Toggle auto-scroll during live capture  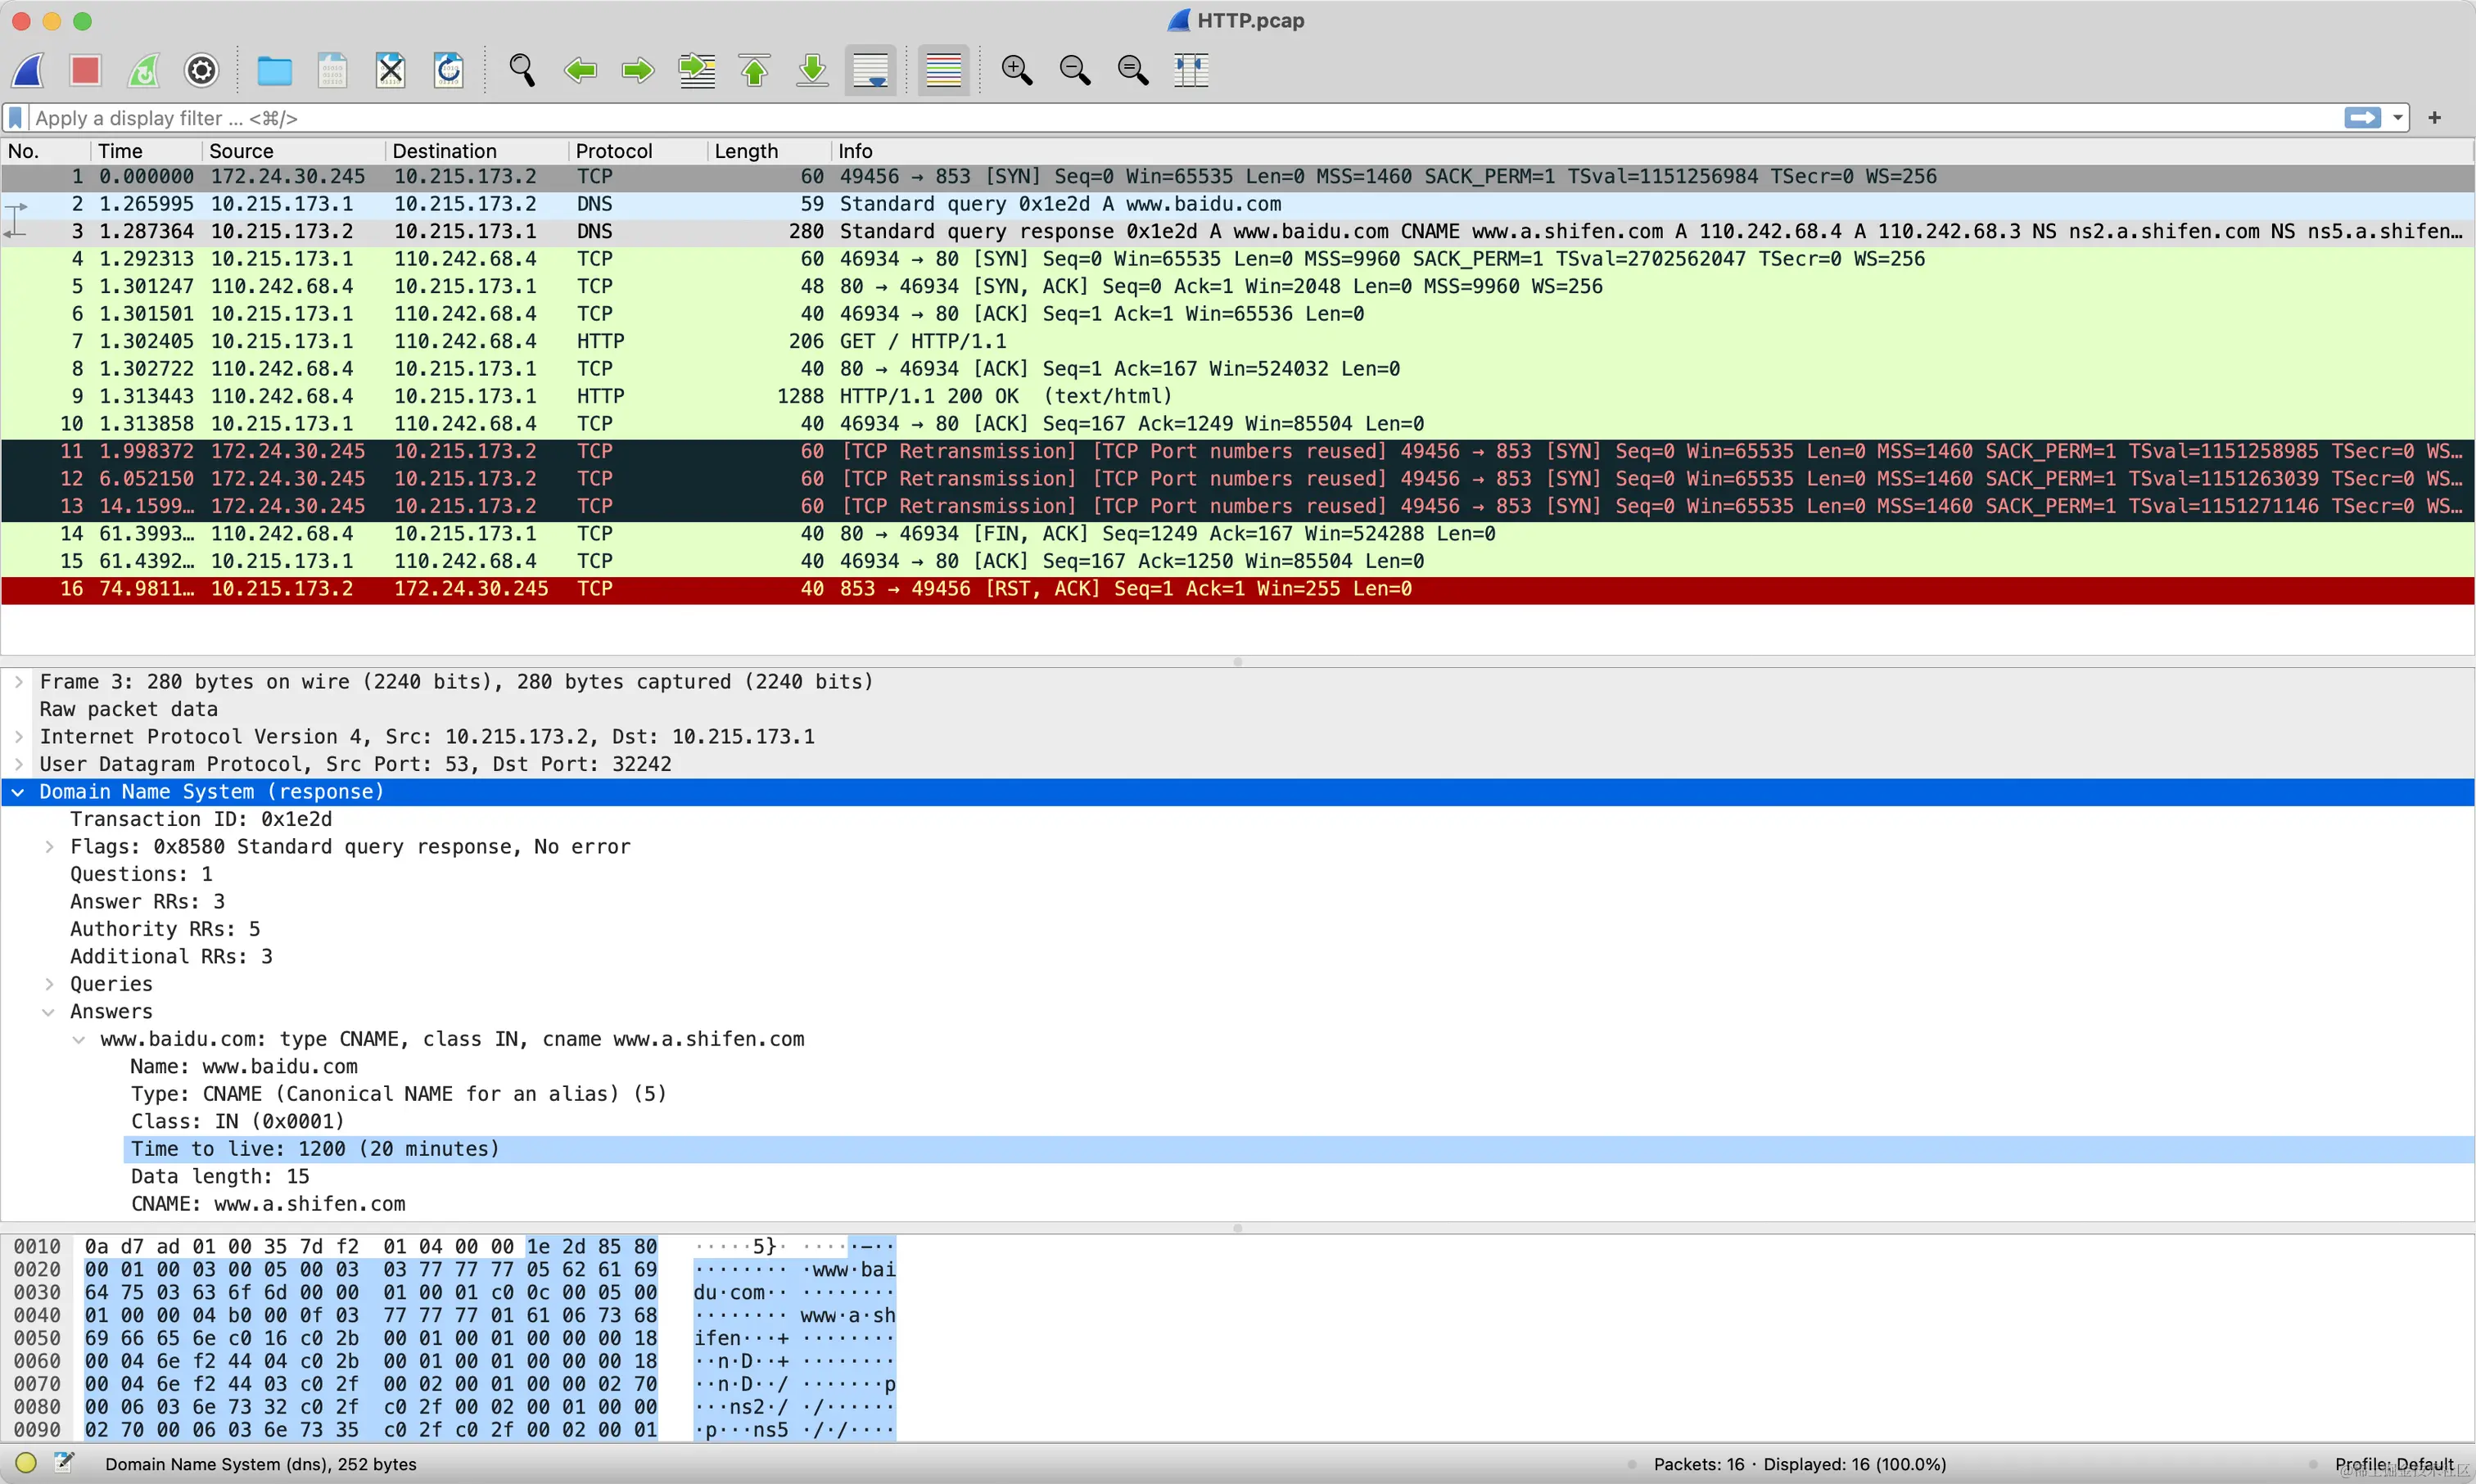(x=870, y=70)
